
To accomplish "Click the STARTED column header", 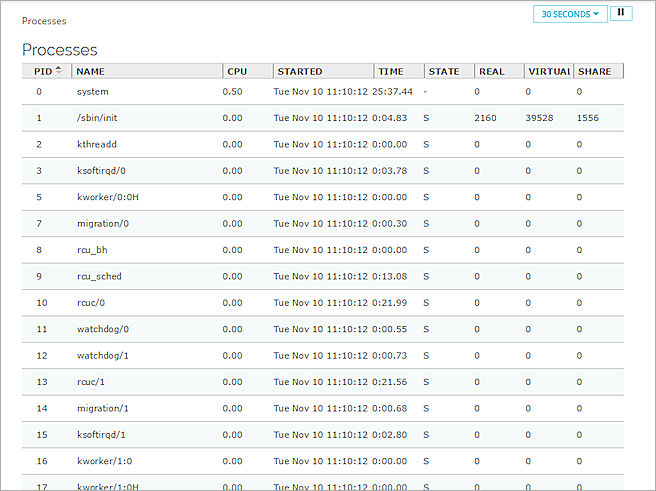I will [300, 72].
